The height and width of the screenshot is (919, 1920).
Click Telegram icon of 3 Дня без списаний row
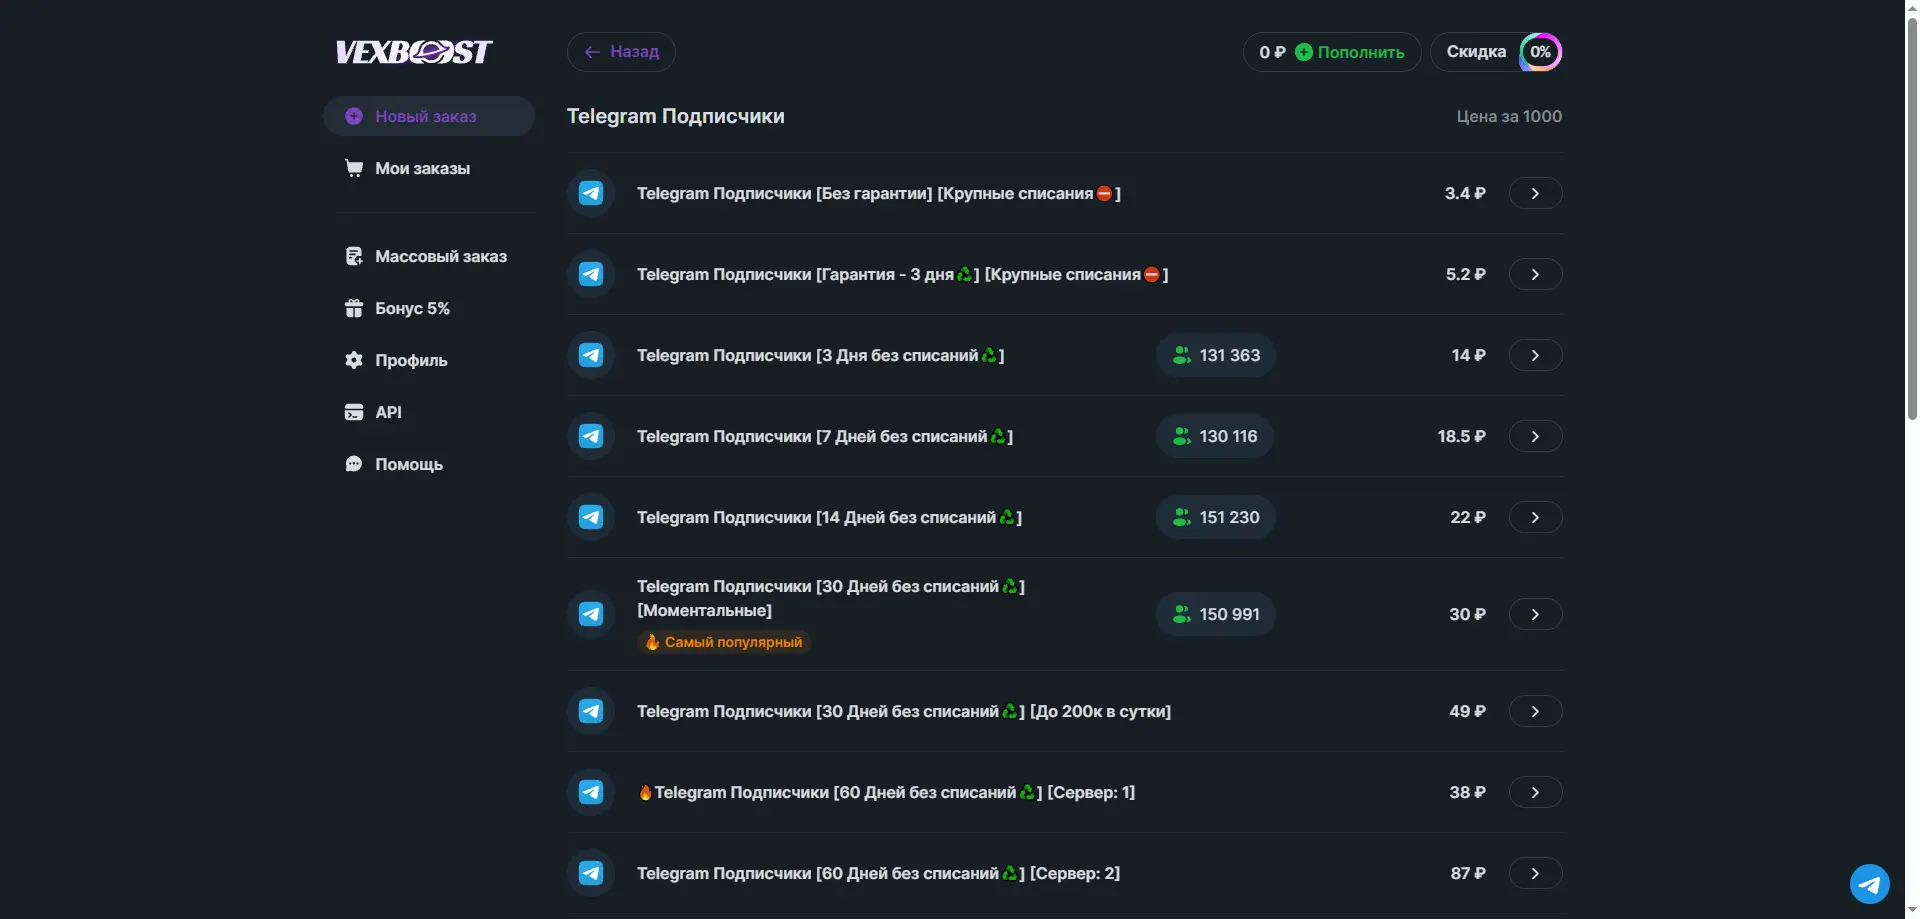(591, 355)
